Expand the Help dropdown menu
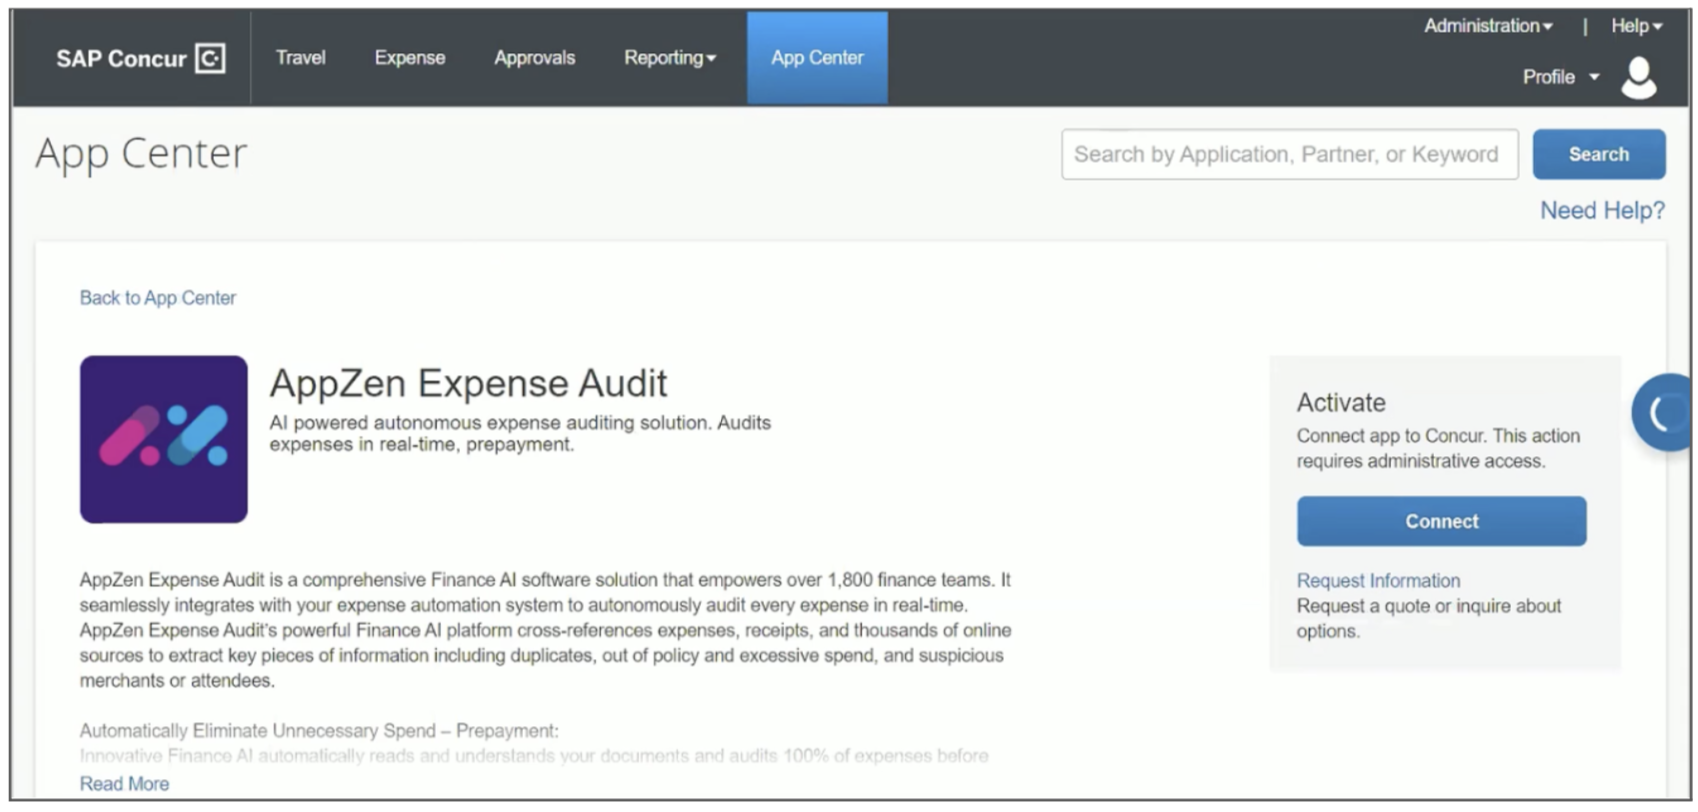 pyautogui.click(x=1636, y=26)
